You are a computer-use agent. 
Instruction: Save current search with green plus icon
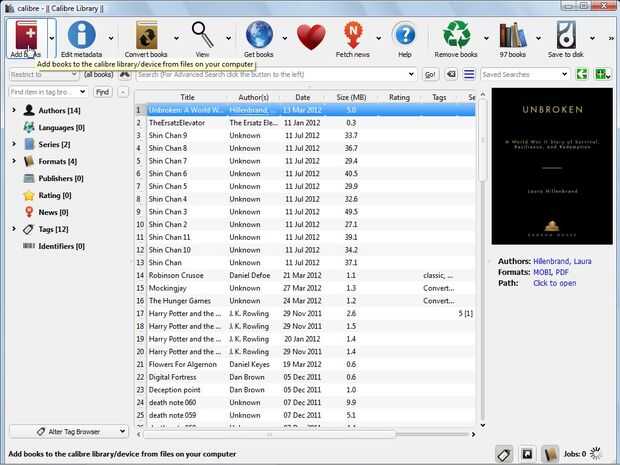coord(602,74)
